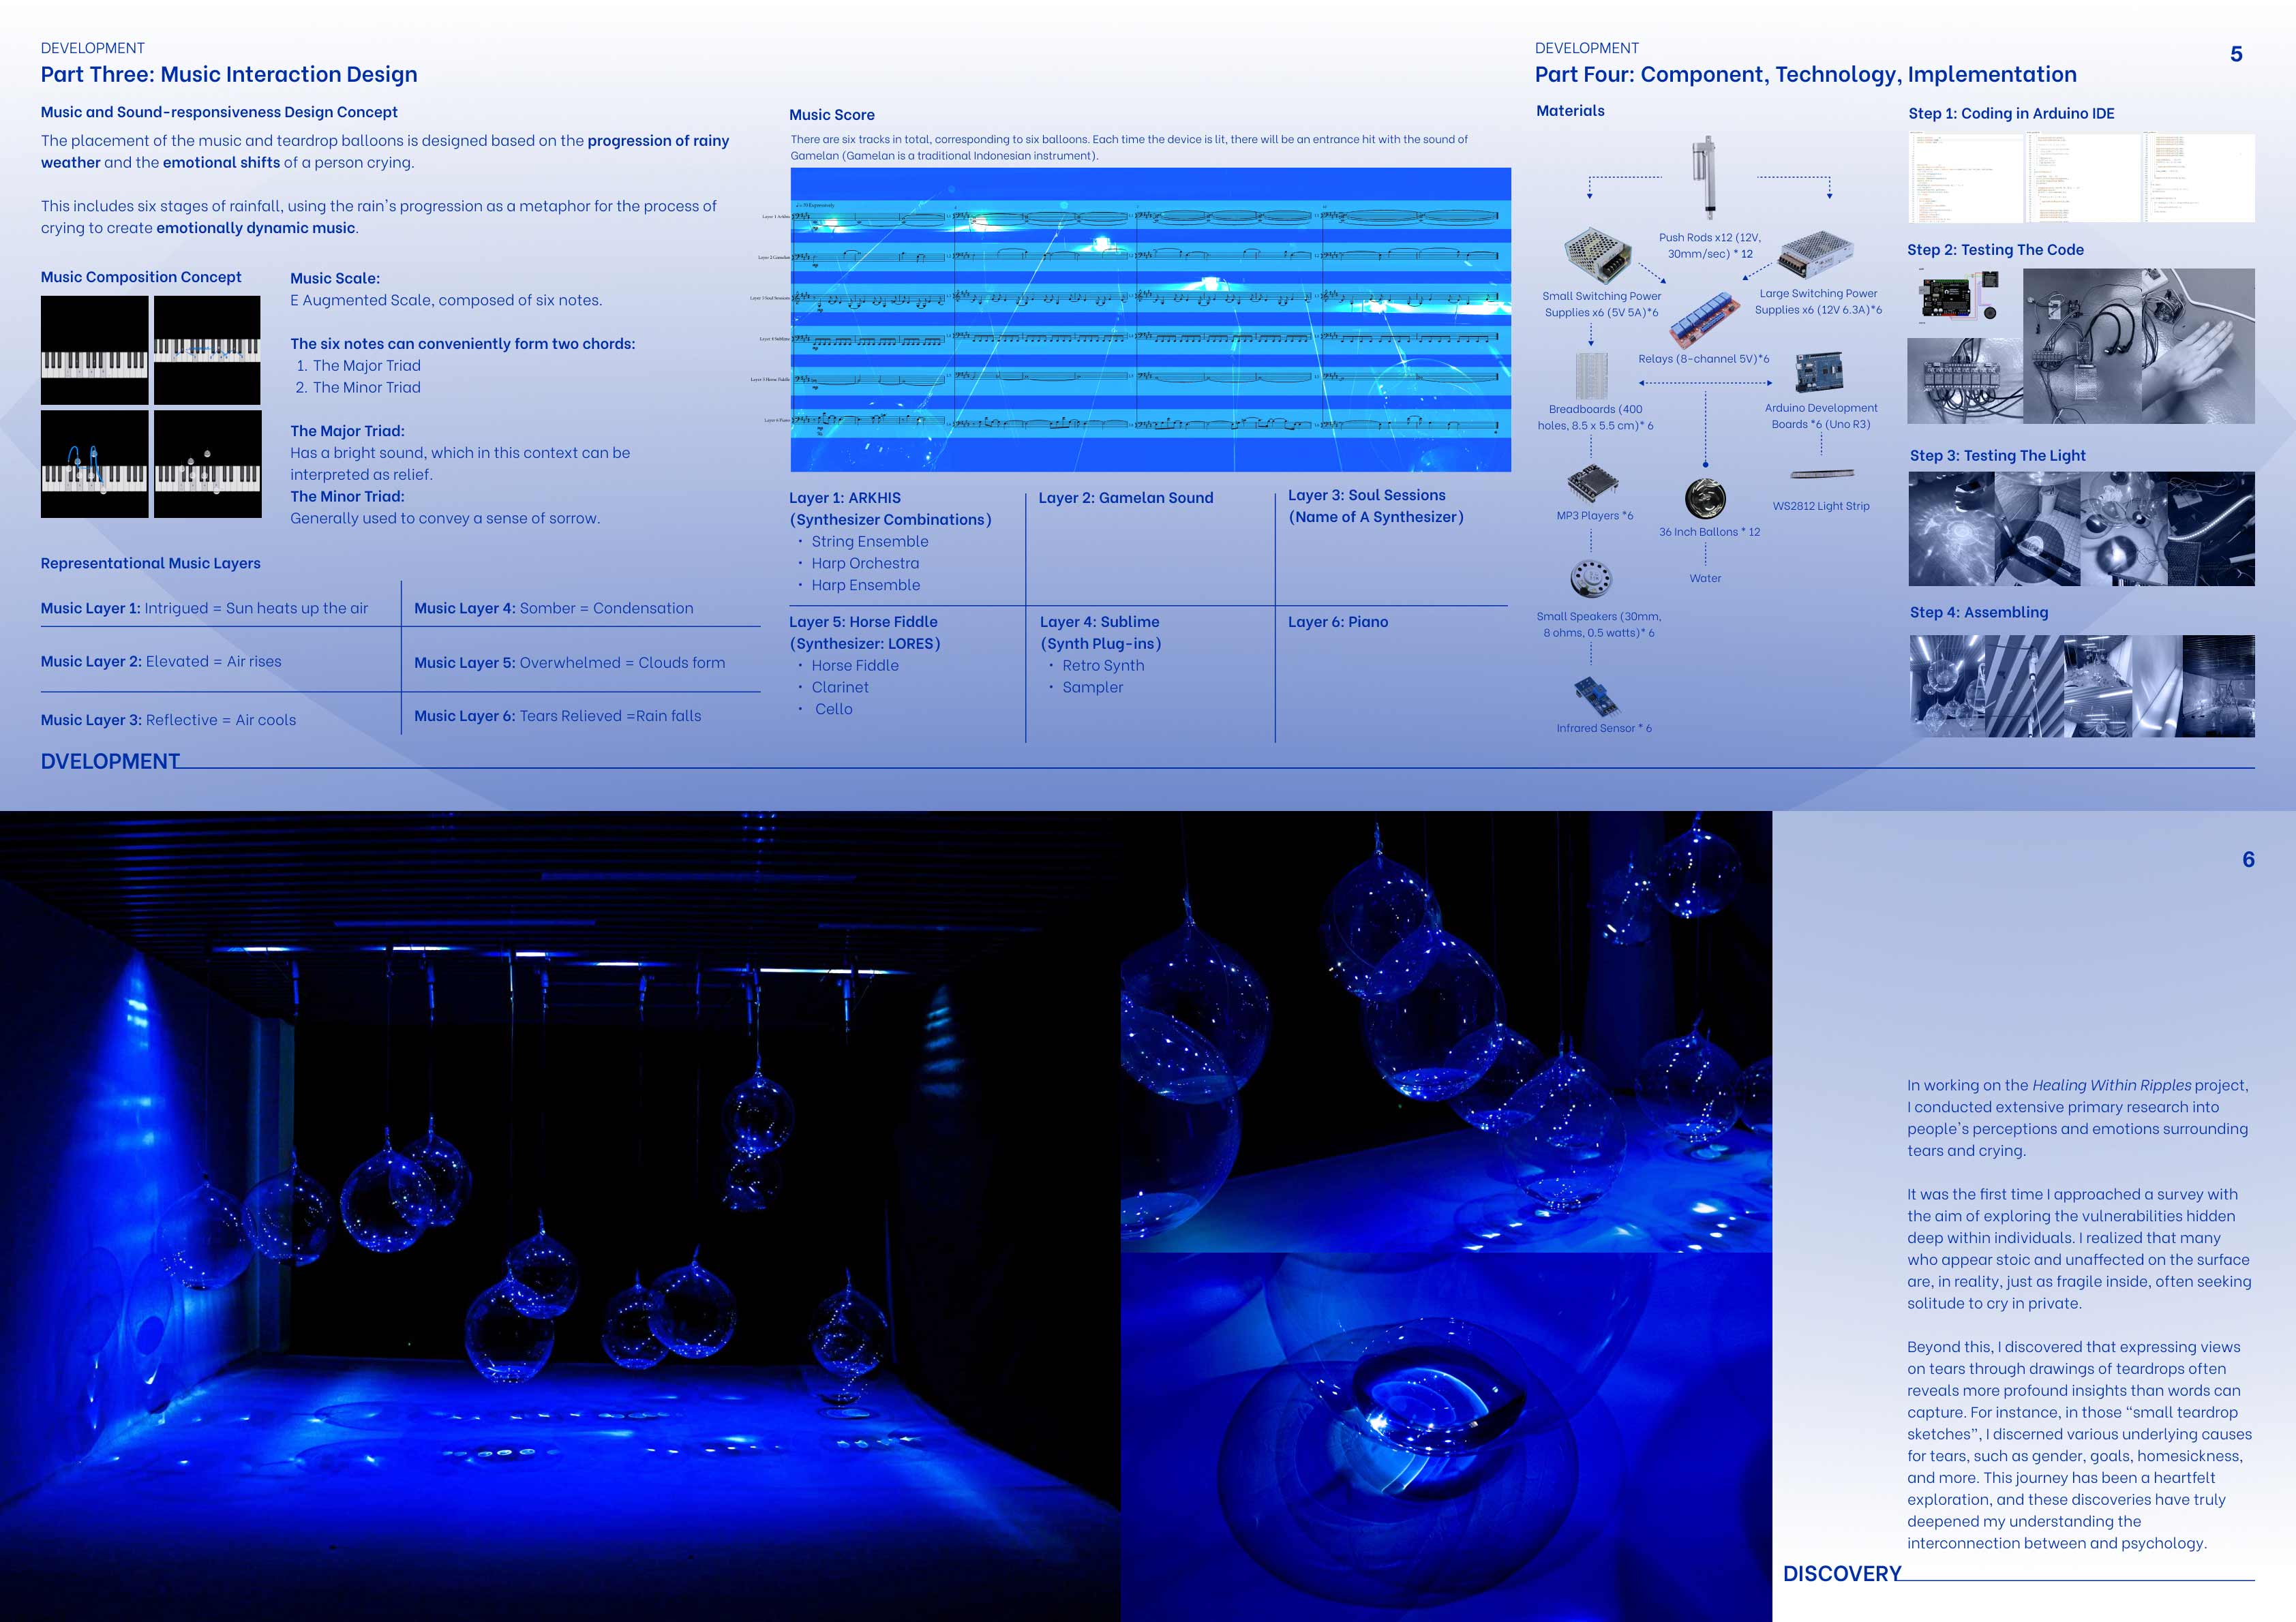Open the top-left piano keyboard thumbnail
The image size is (2296, 1622).
[94, 350]
